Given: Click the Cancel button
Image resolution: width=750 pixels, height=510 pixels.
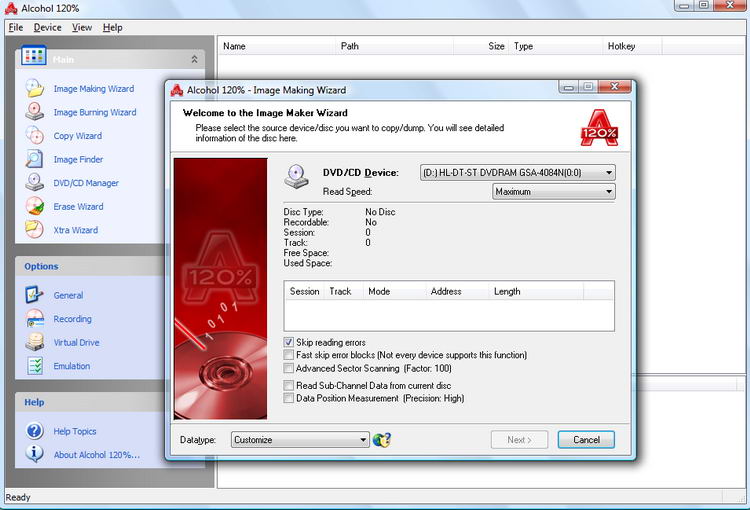Looking at the screenshot, I should (586, 439).
